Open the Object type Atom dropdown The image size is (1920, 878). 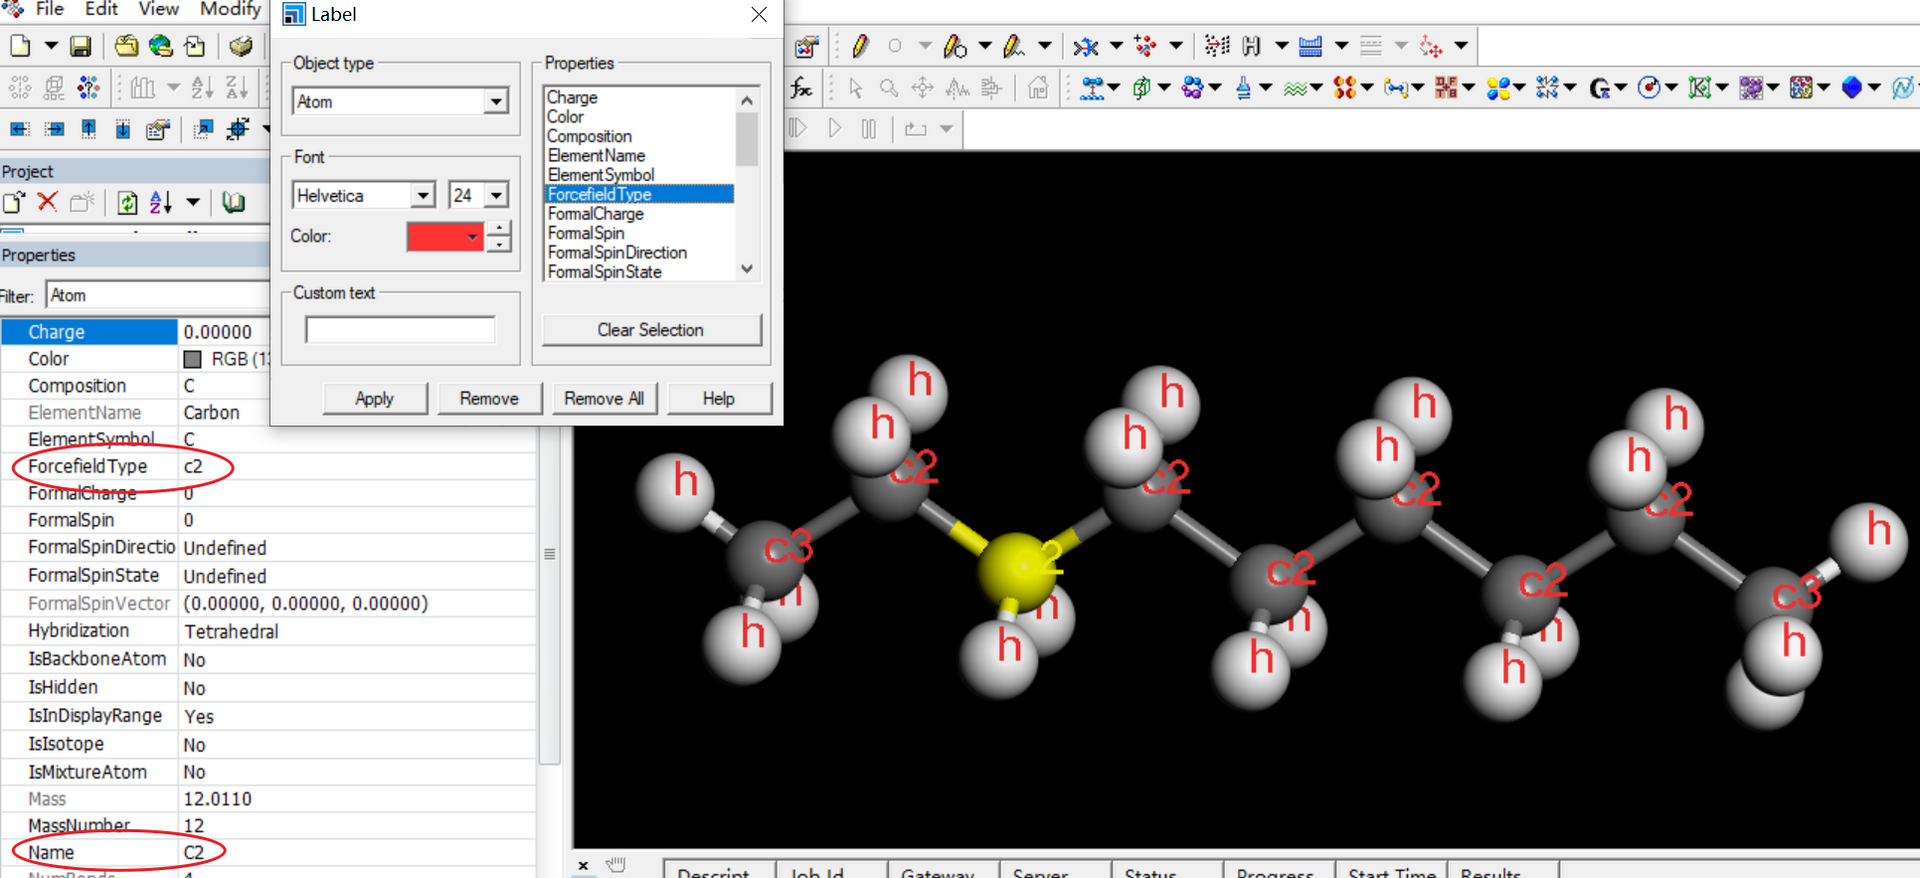496,101
